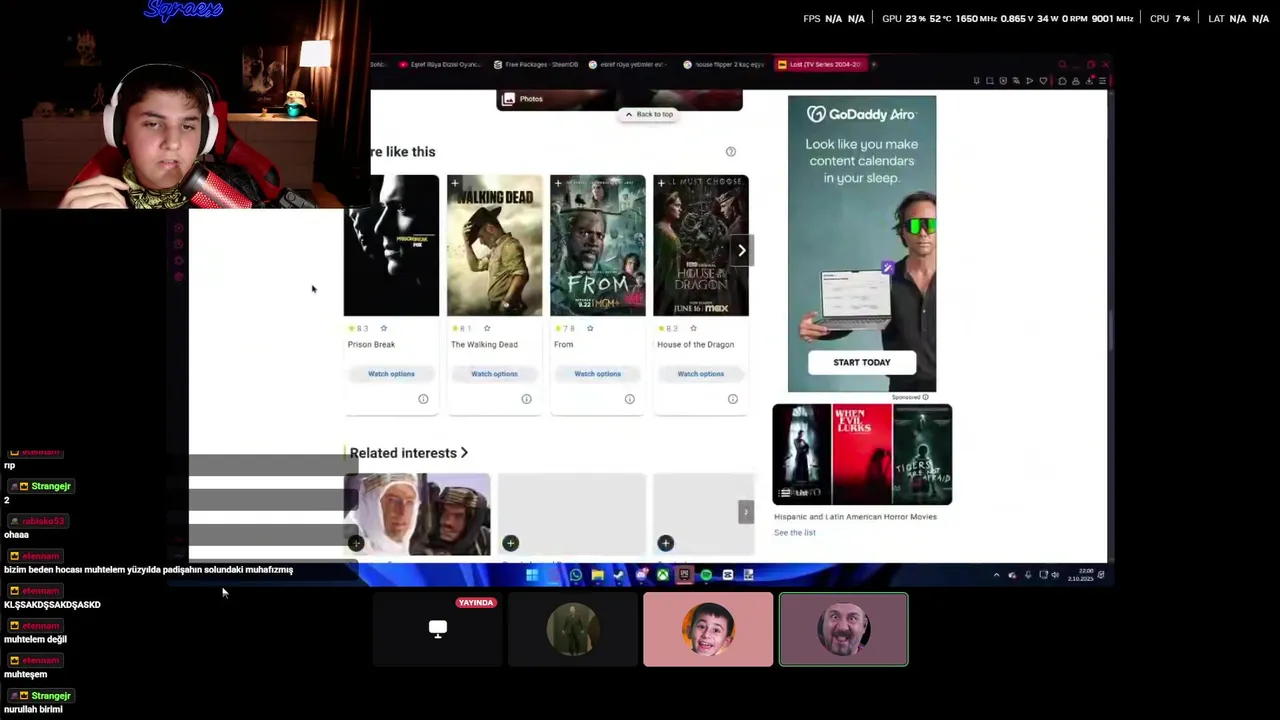Open Hispanic and Latin American Horror Movies list

coord(855,517)
